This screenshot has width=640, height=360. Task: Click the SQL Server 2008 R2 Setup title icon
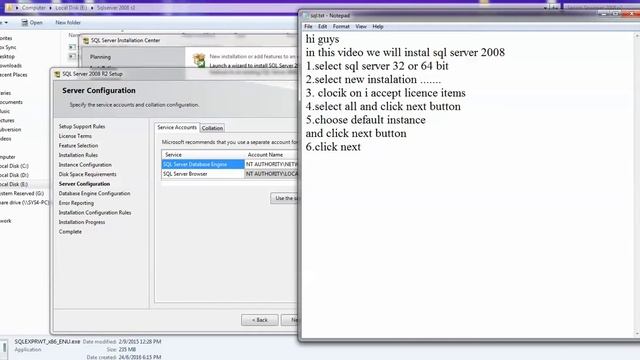point(57,74)
